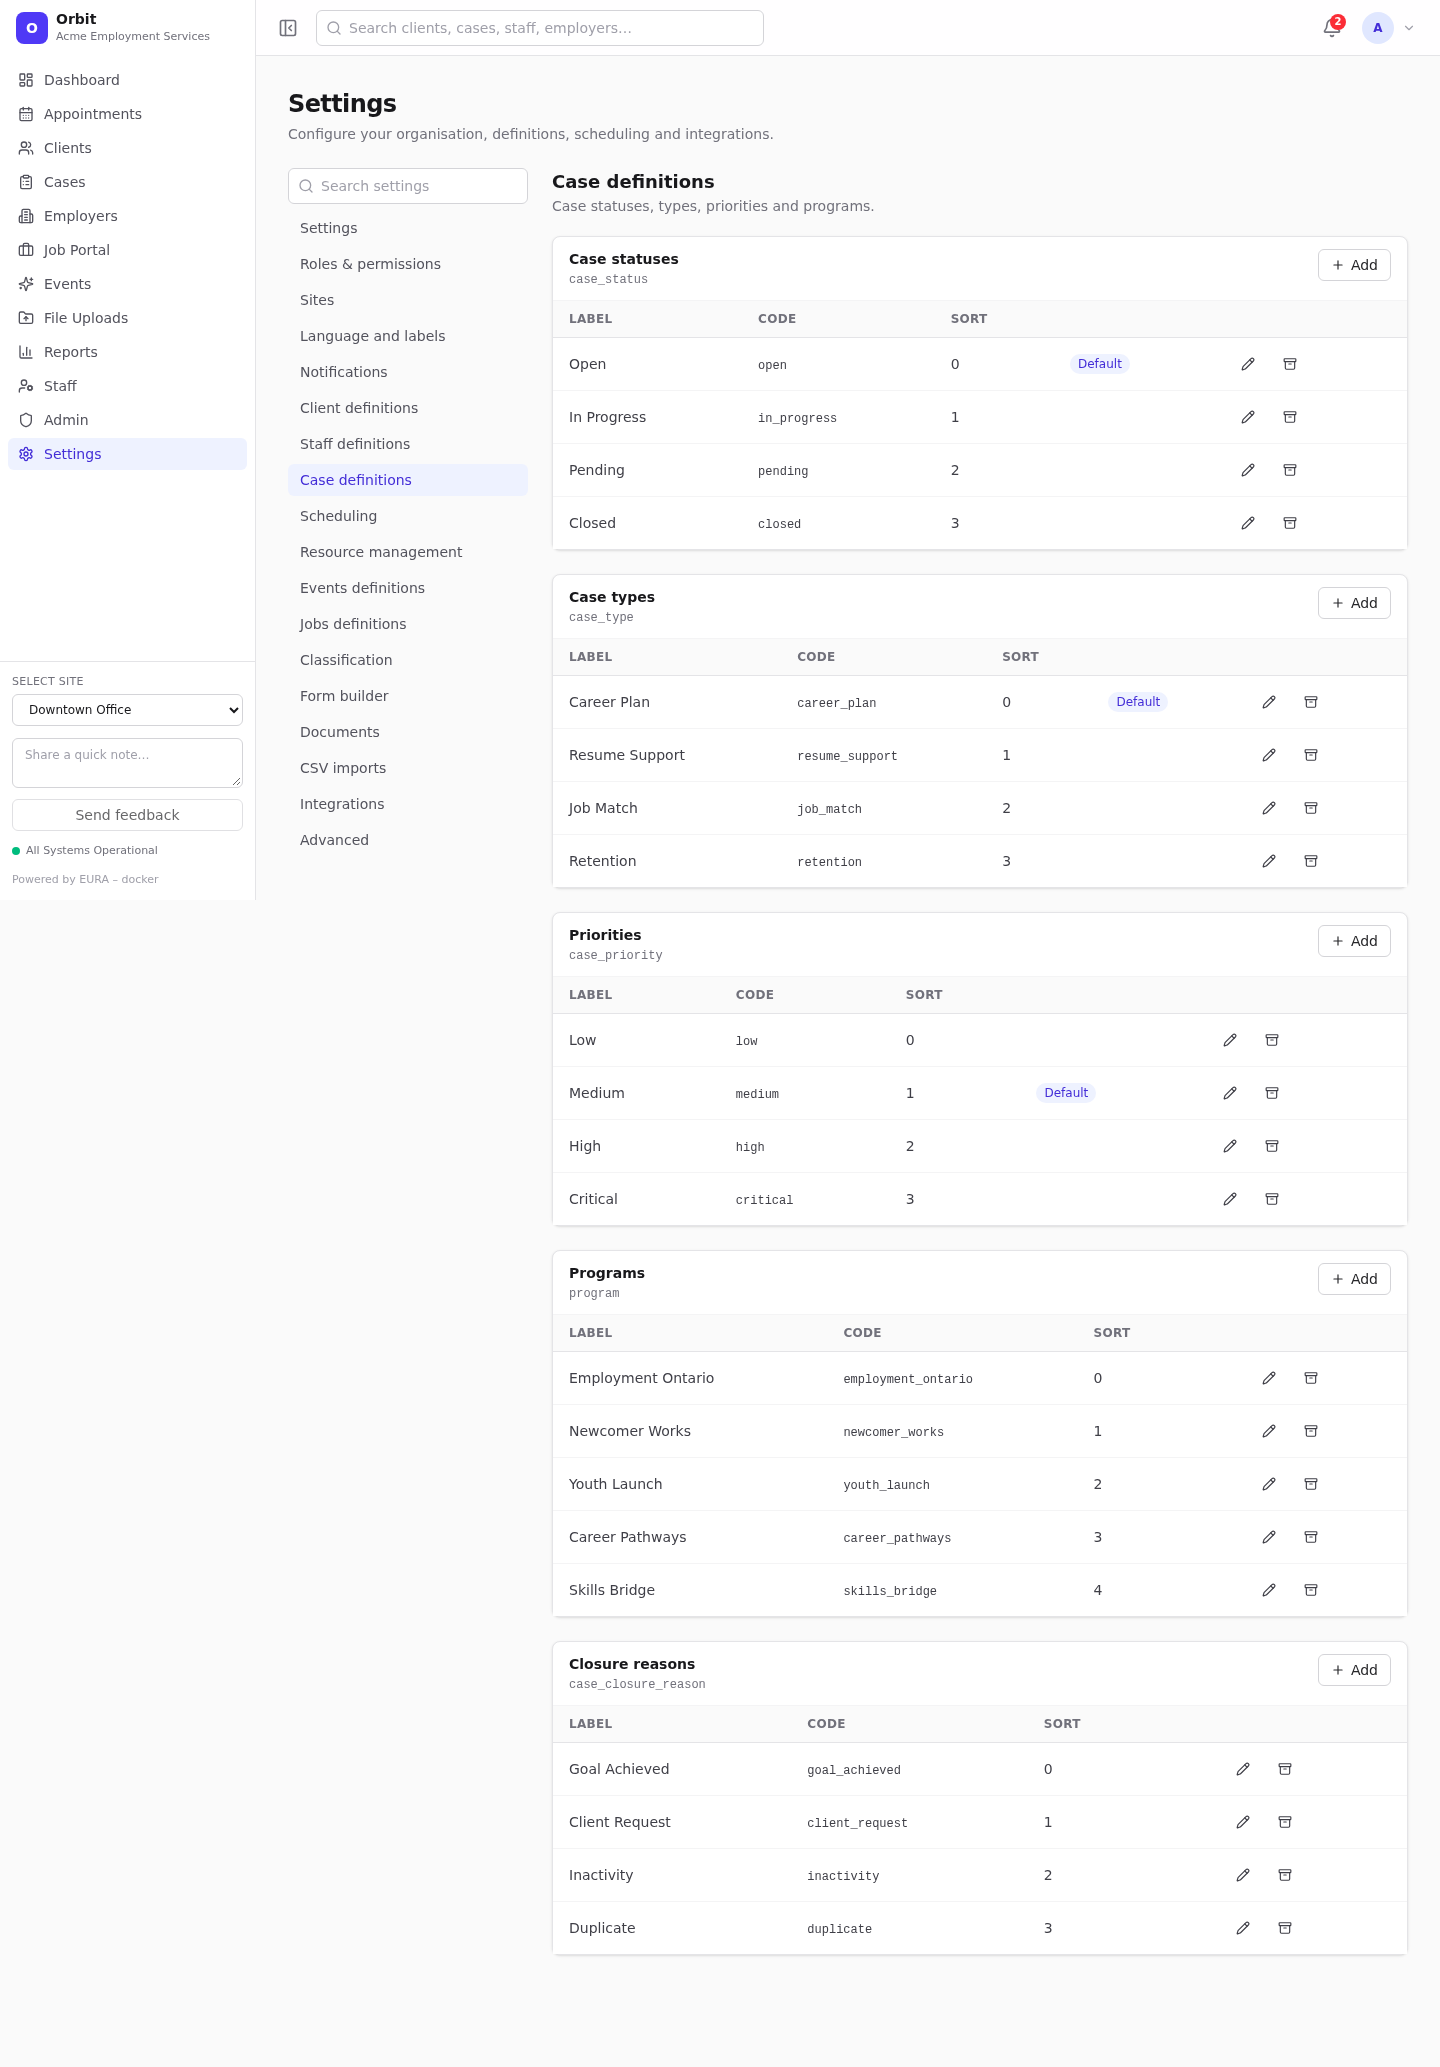
Task: Open the Scheduling settings section
Action: [408, 516]
